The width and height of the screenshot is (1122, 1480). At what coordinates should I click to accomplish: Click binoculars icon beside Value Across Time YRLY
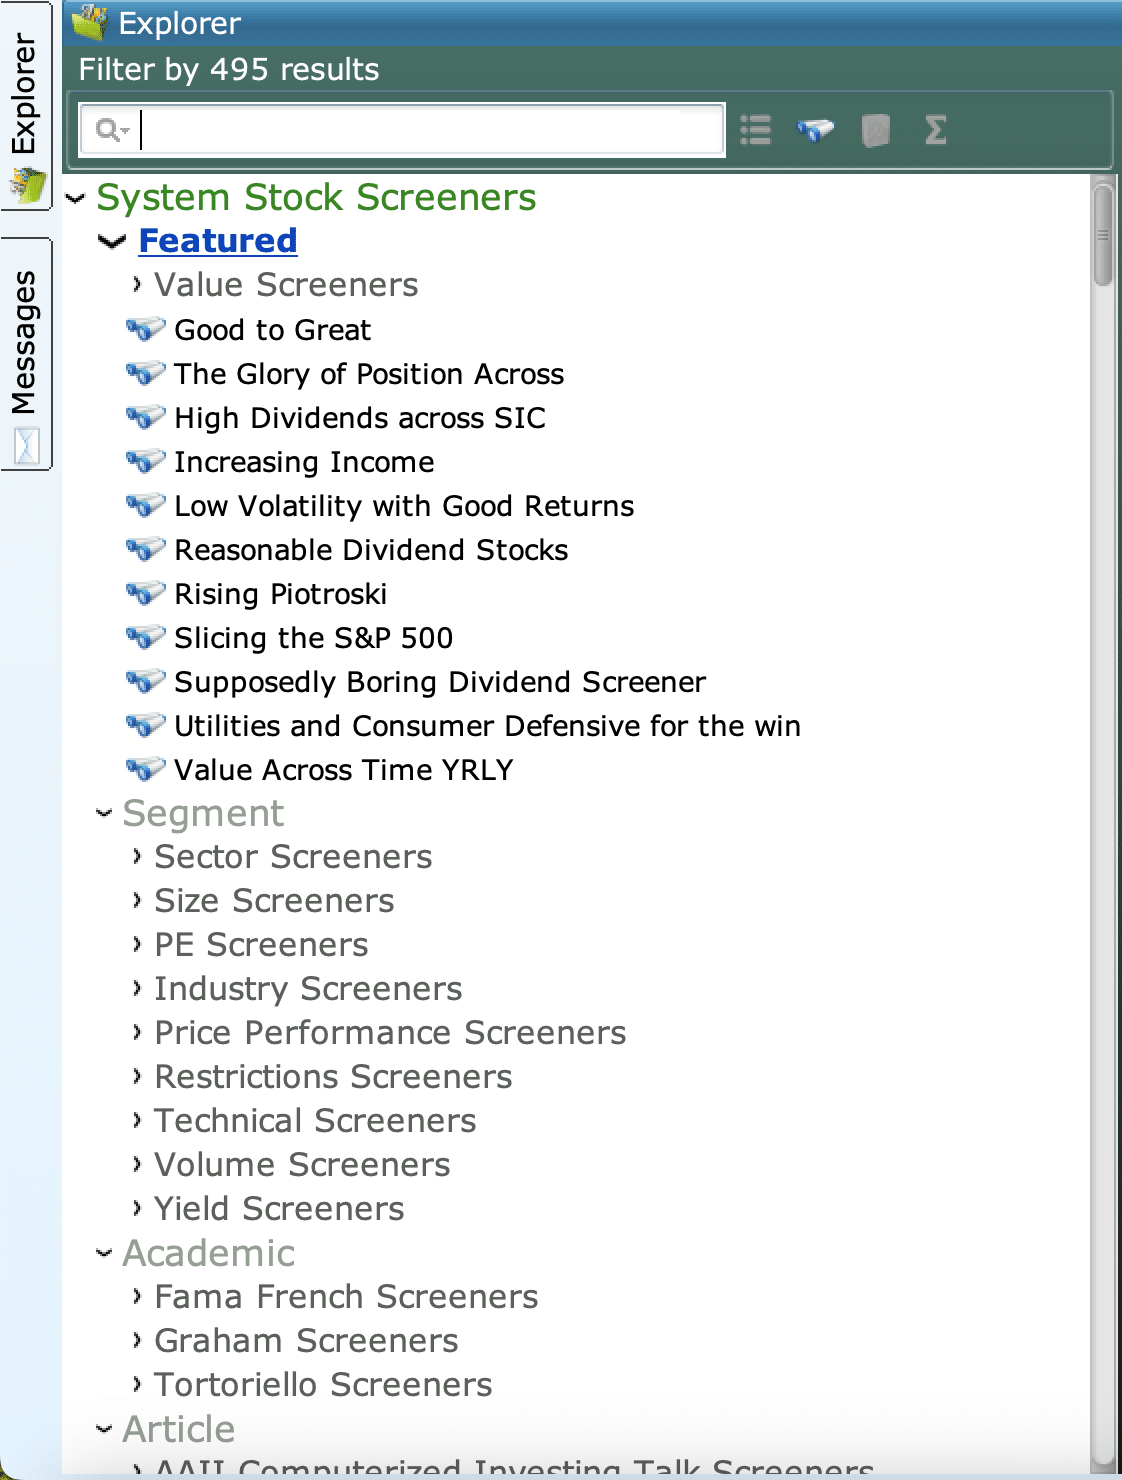[x=145, y=769]
